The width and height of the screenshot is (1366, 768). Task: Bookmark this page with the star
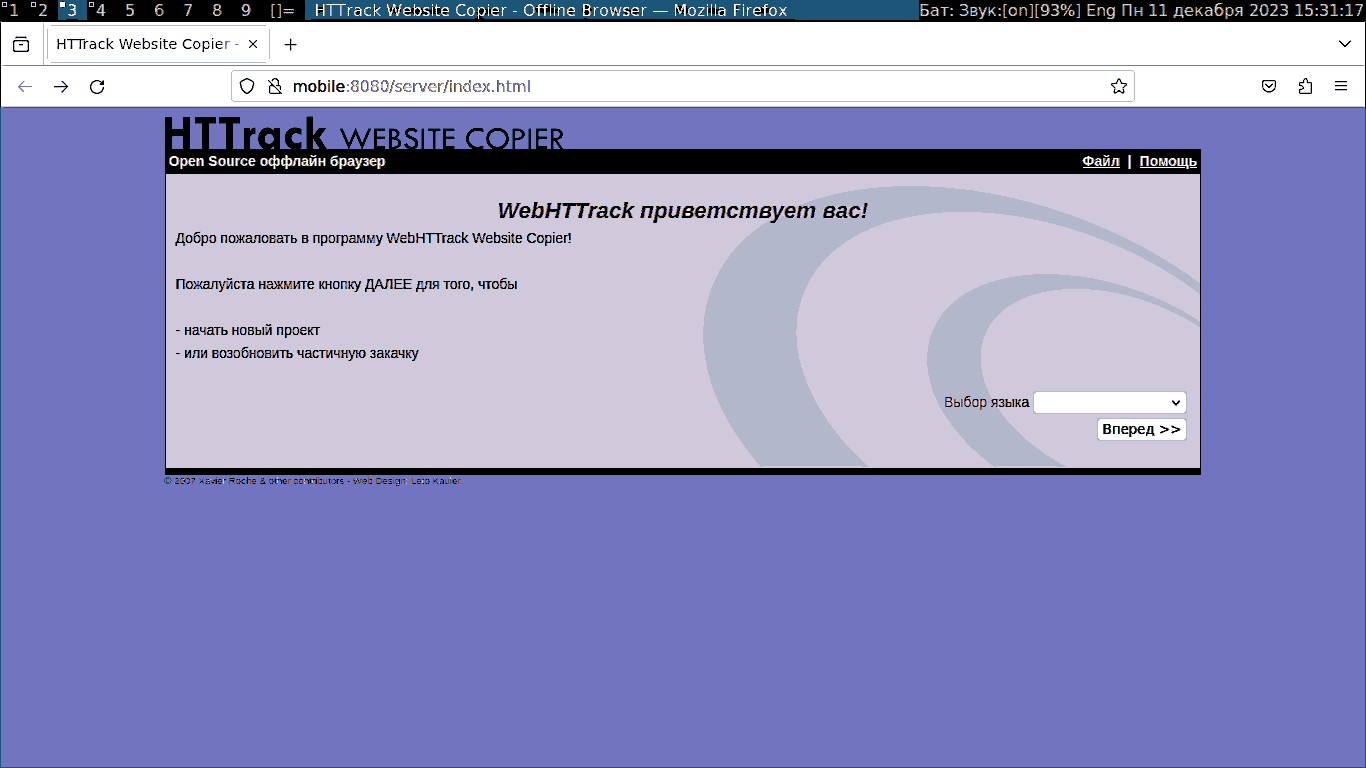pyautogui.click(x=1118, y=87)
